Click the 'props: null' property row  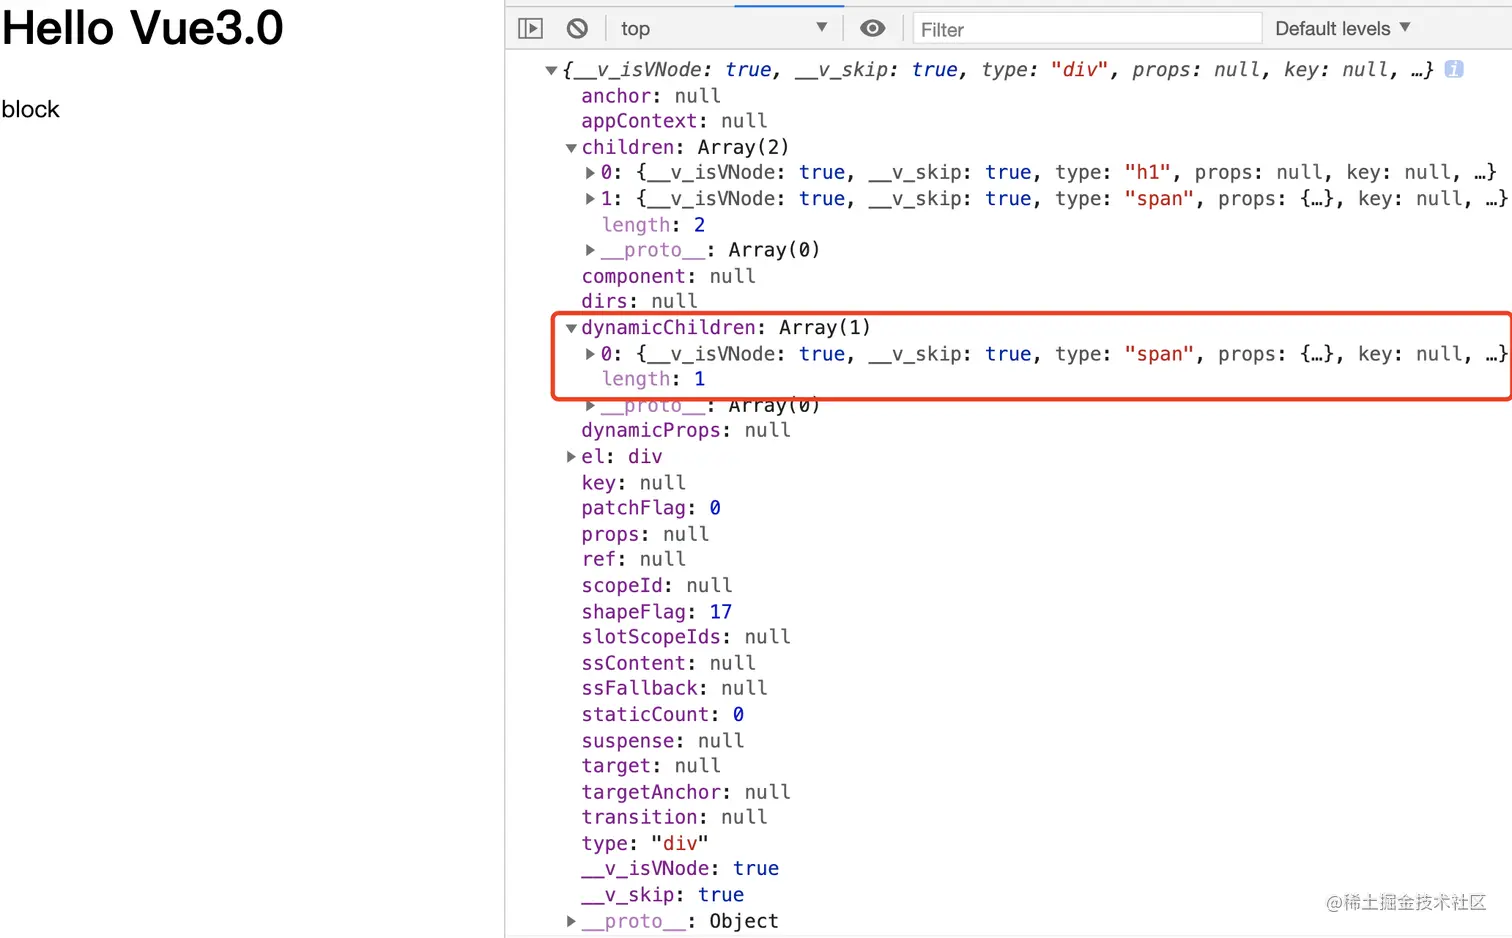[645, 534]
